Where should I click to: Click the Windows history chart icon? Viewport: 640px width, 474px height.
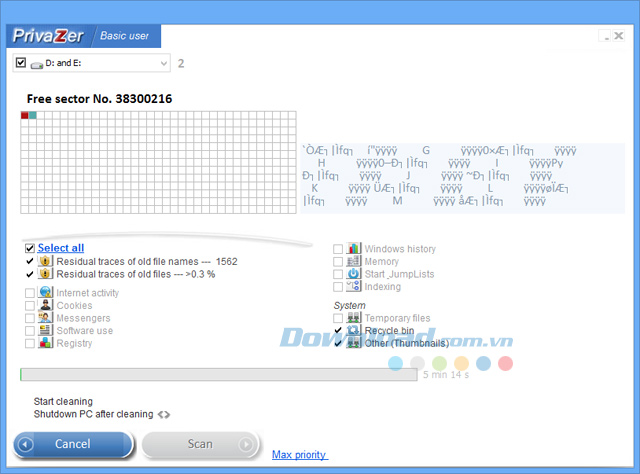[x=353, y=248]
